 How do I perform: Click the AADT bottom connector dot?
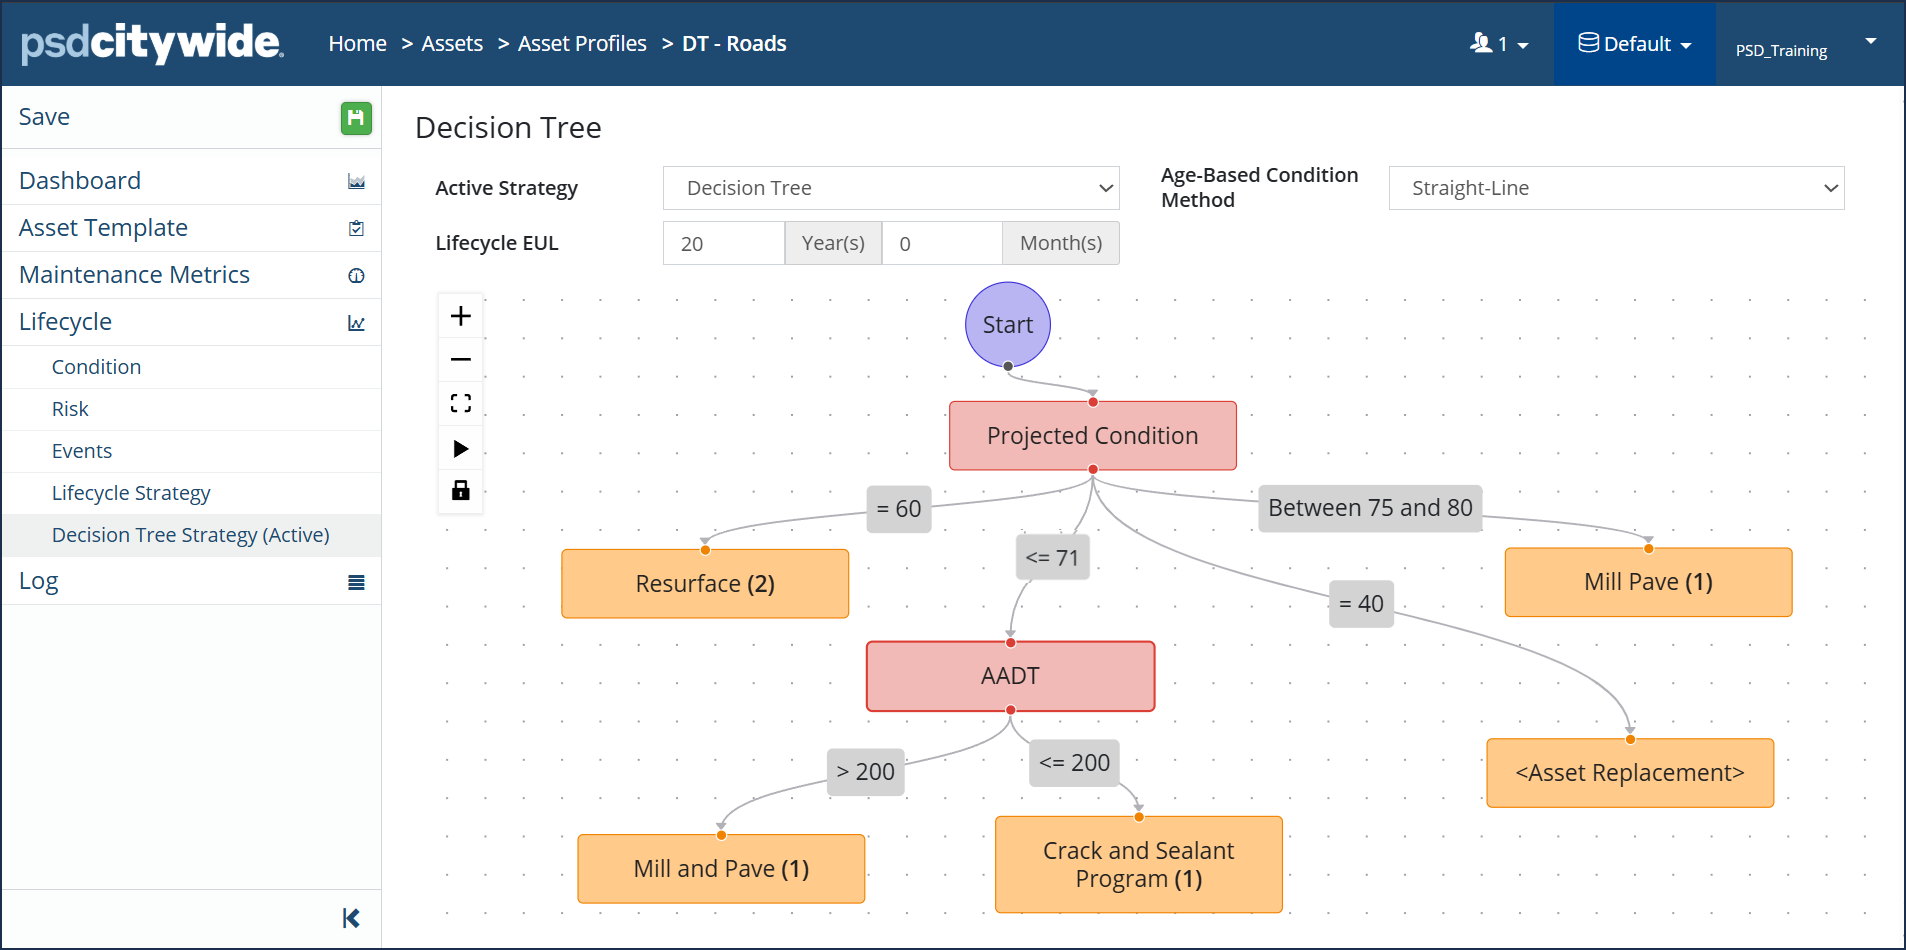pos(1011,710)
